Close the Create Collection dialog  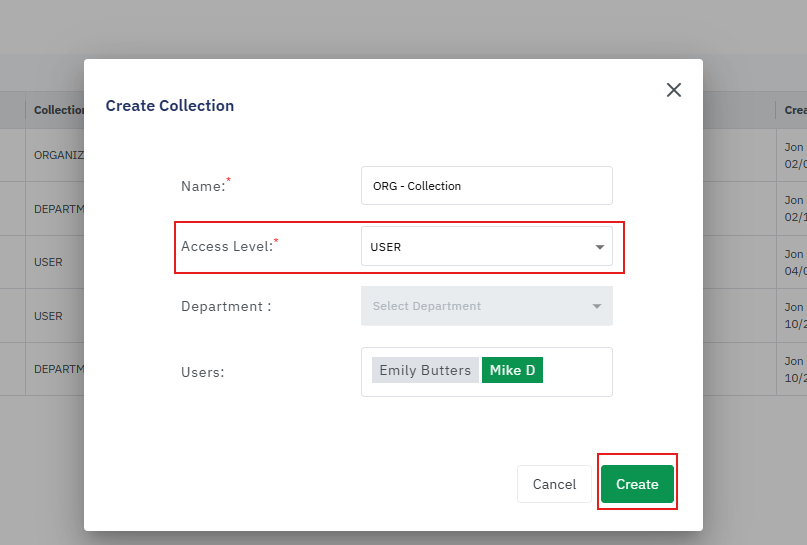click(x=674, y=90)
